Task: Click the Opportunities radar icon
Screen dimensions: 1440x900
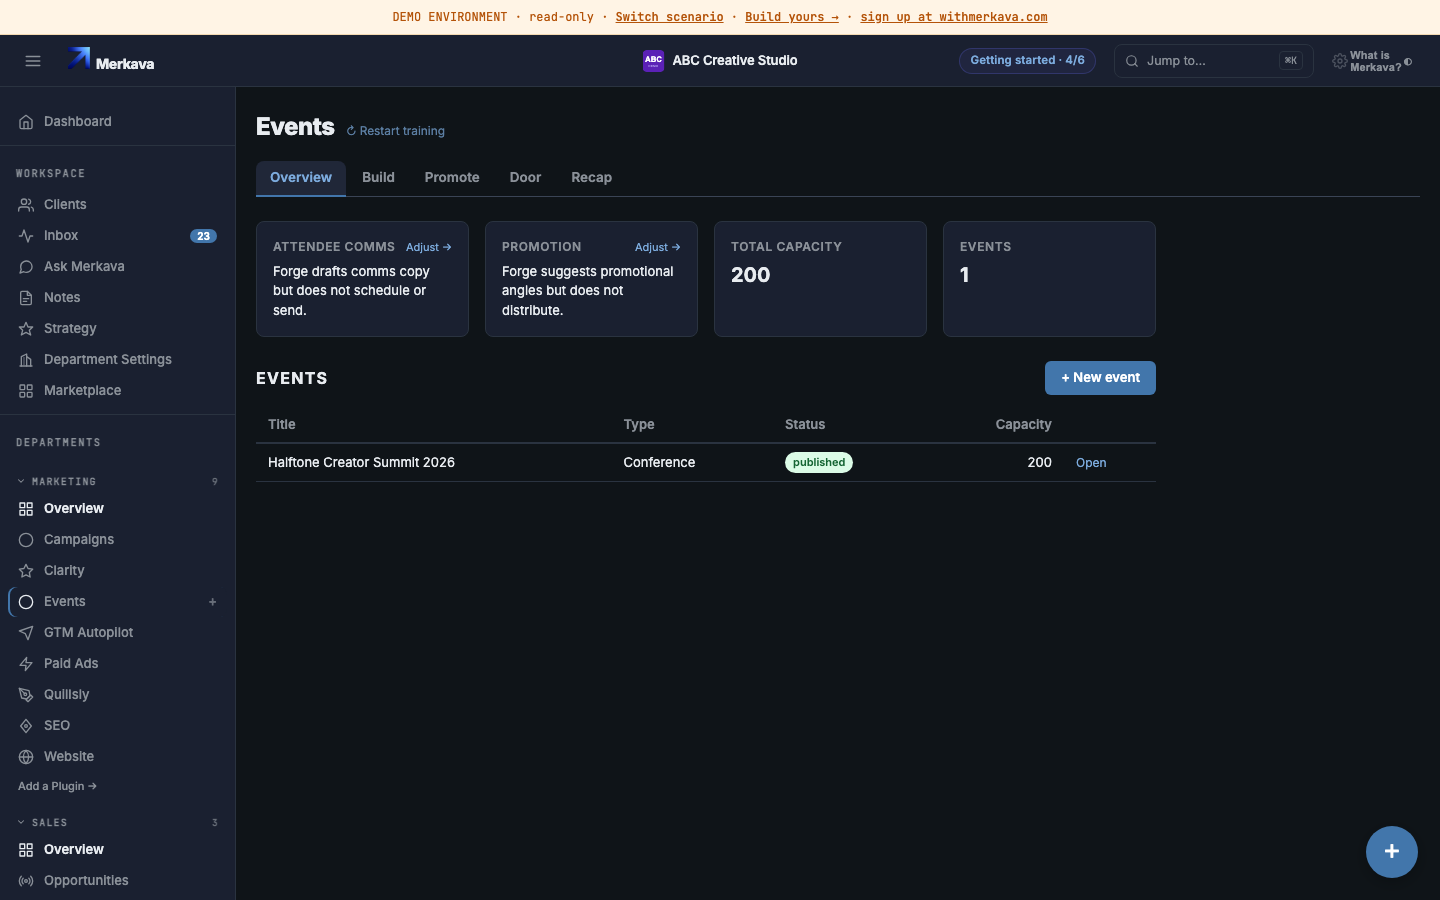Action: (26, 881)
